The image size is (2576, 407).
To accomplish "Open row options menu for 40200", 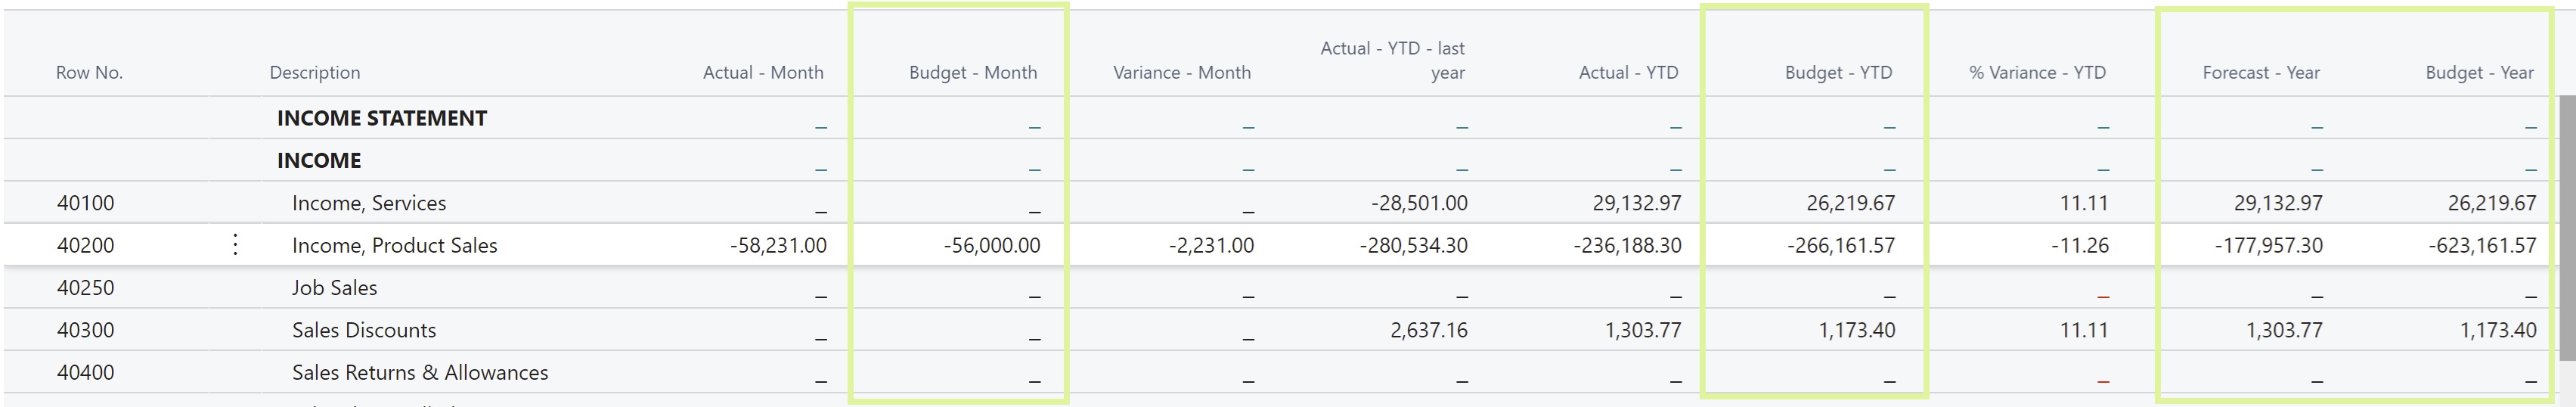I will [235, 245].
